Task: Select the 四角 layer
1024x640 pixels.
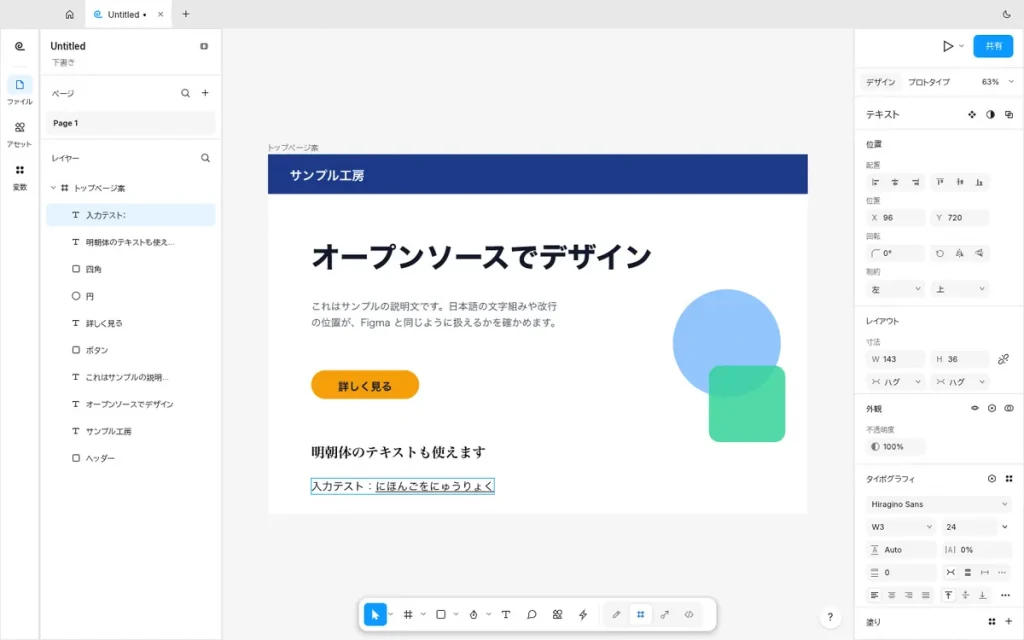Action: pyautogui.click(x=131, y=269)
